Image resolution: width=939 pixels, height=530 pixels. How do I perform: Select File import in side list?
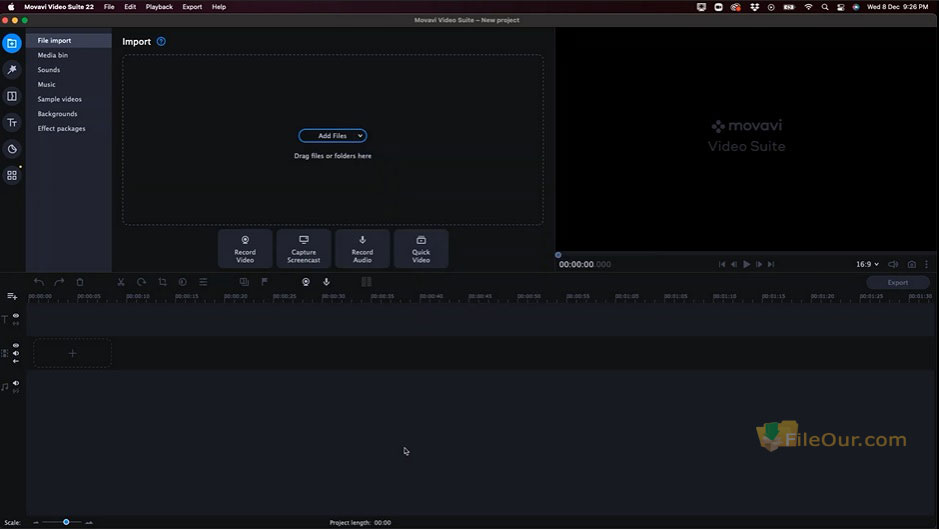click(x=69, y=40)
